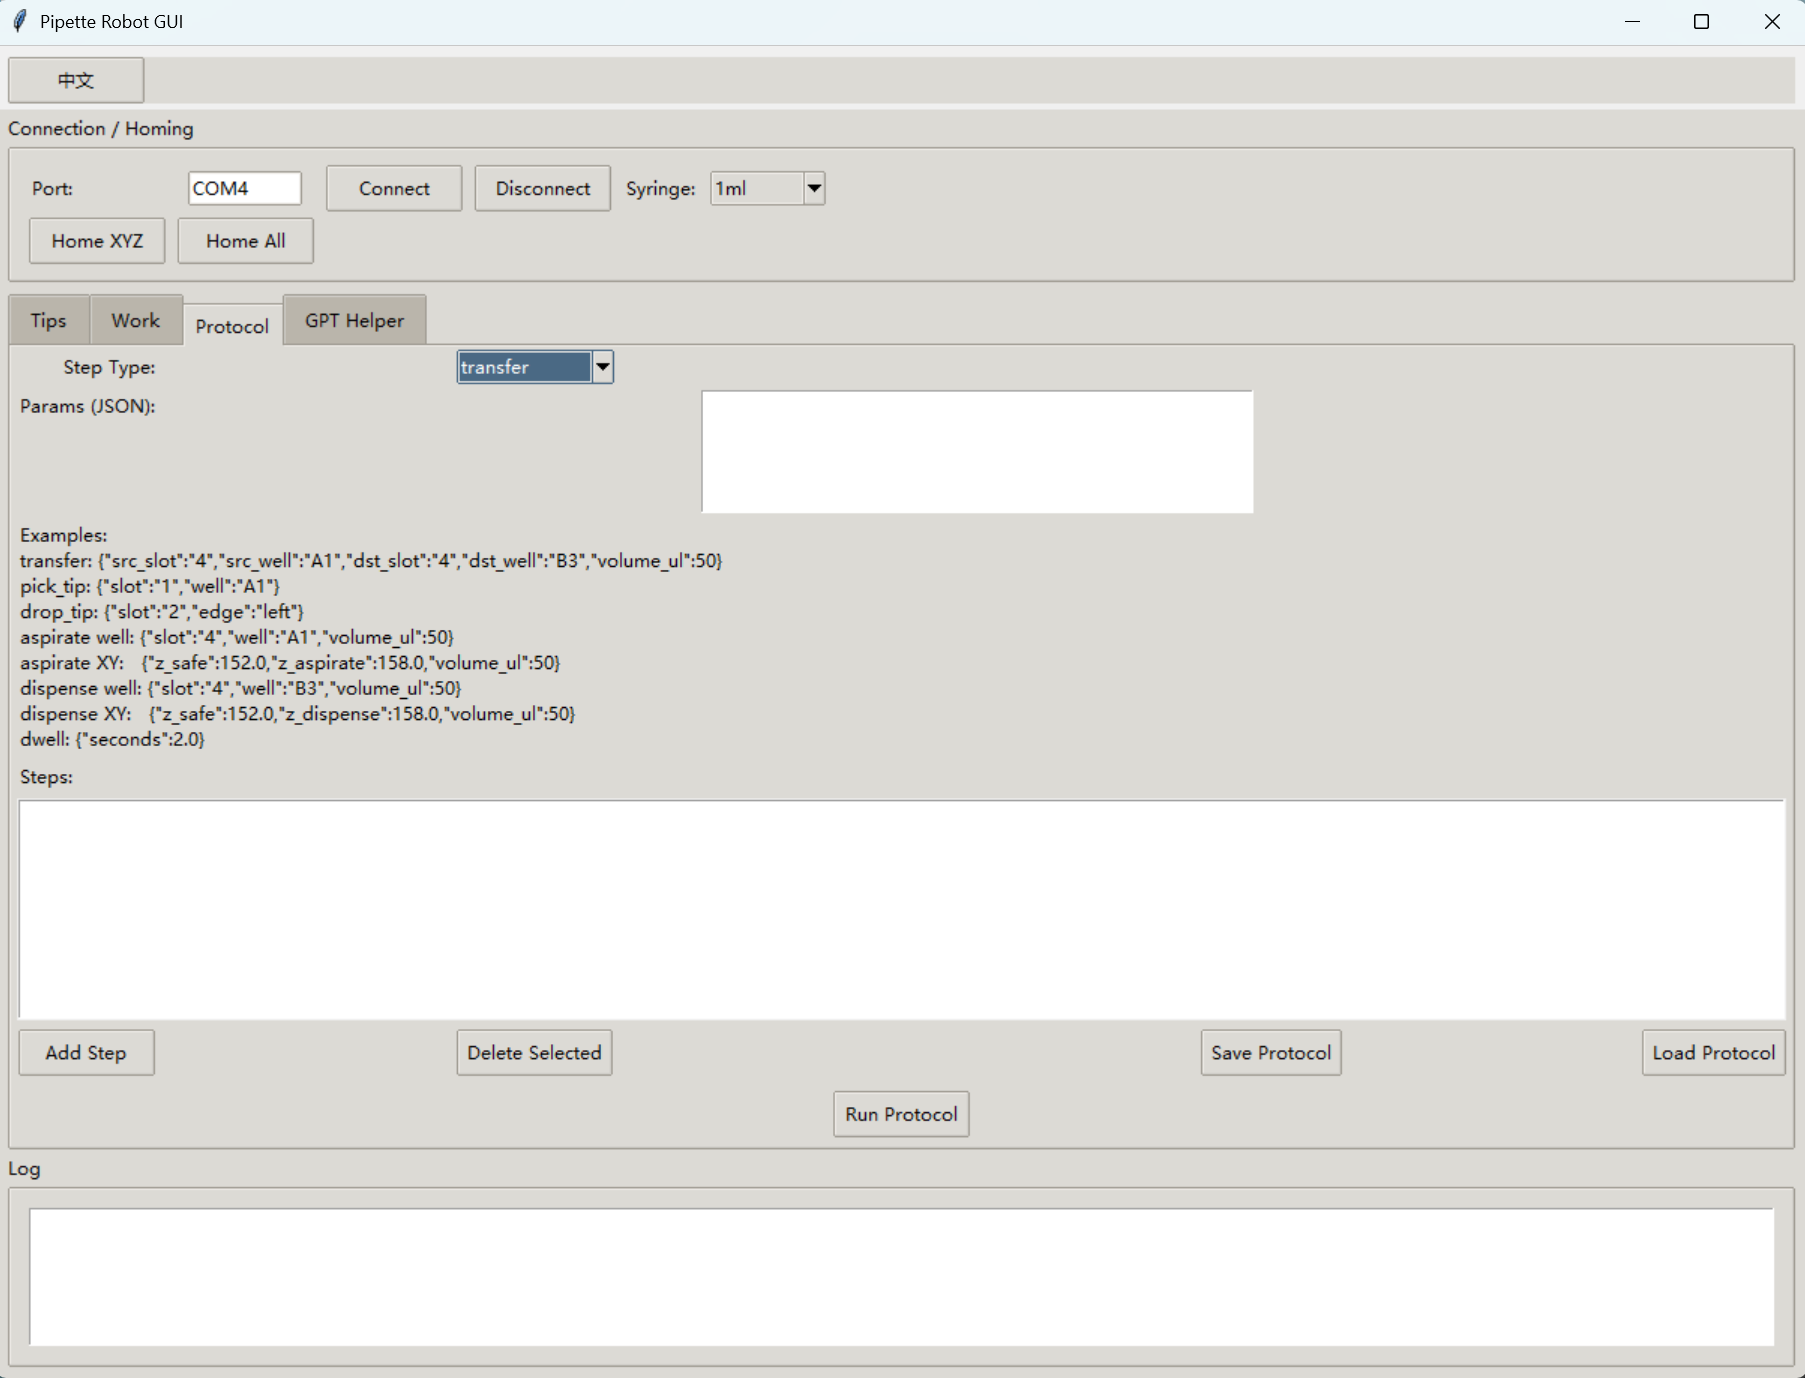
Task: Run the protocol
Action: click(x=900, y=1114)
